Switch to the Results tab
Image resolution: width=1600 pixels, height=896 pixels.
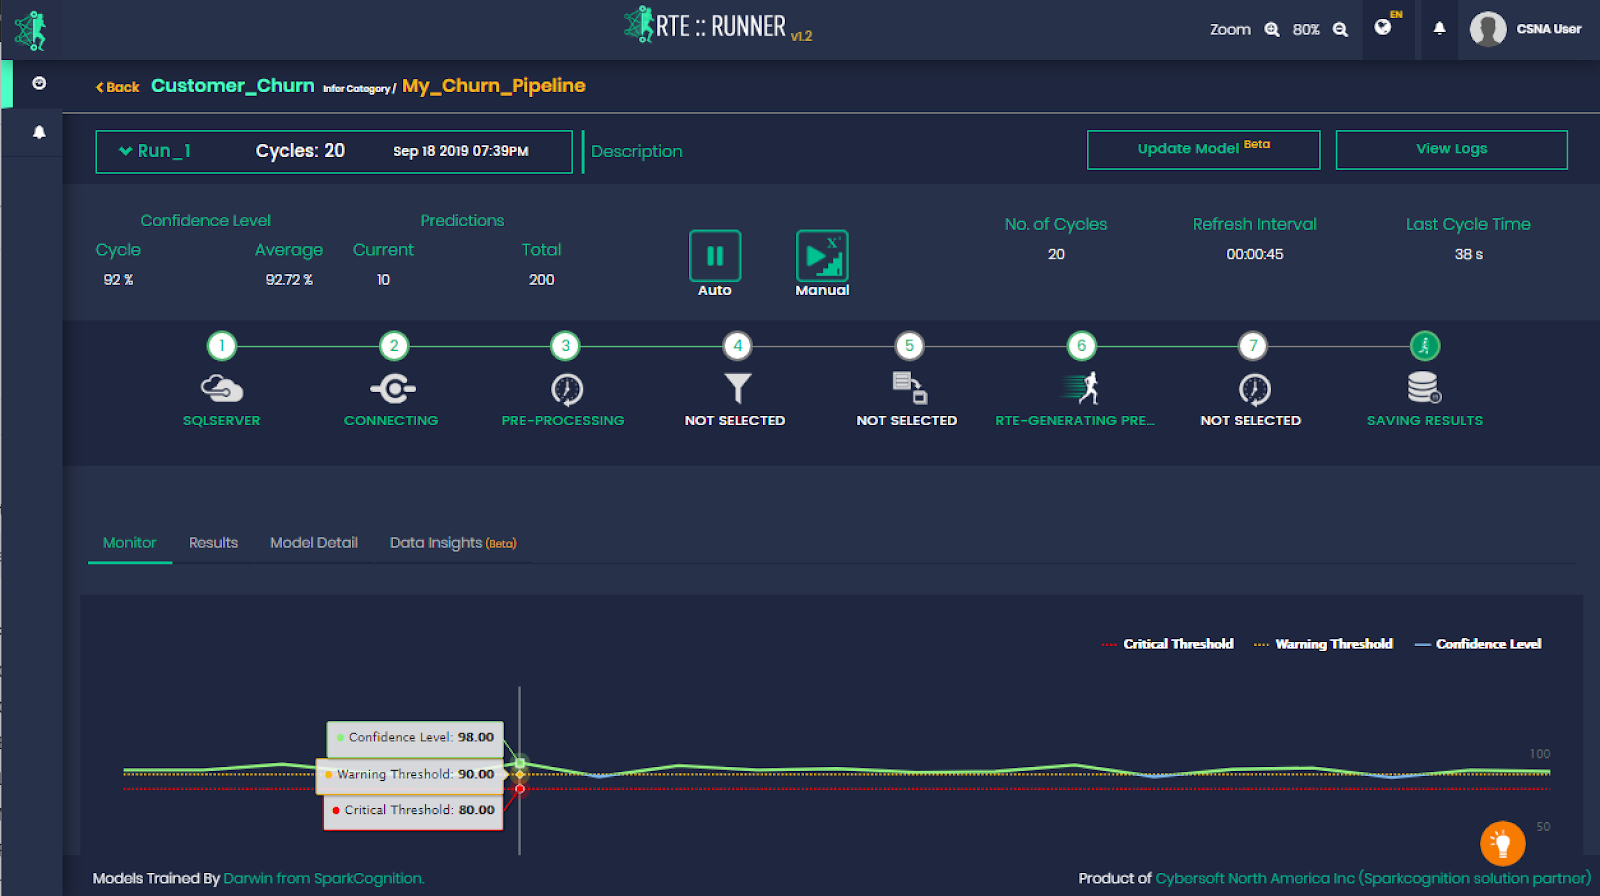click(x=213, y=543)
